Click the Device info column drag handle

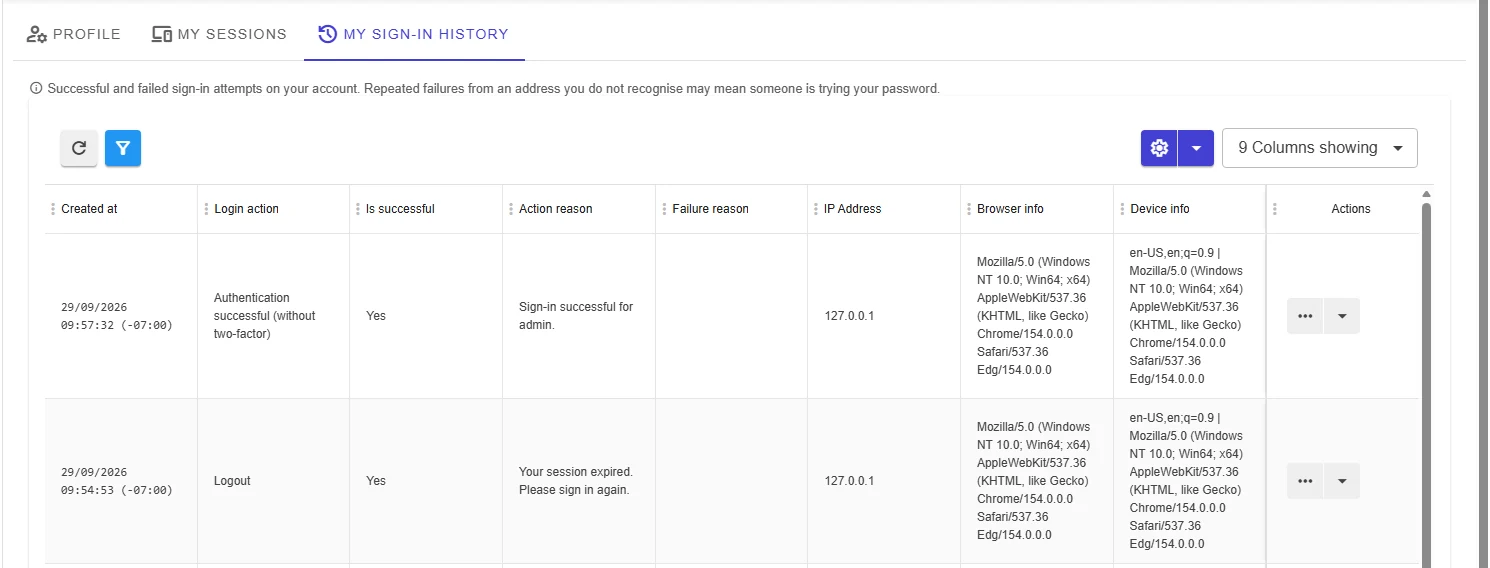coord(1121,209)
